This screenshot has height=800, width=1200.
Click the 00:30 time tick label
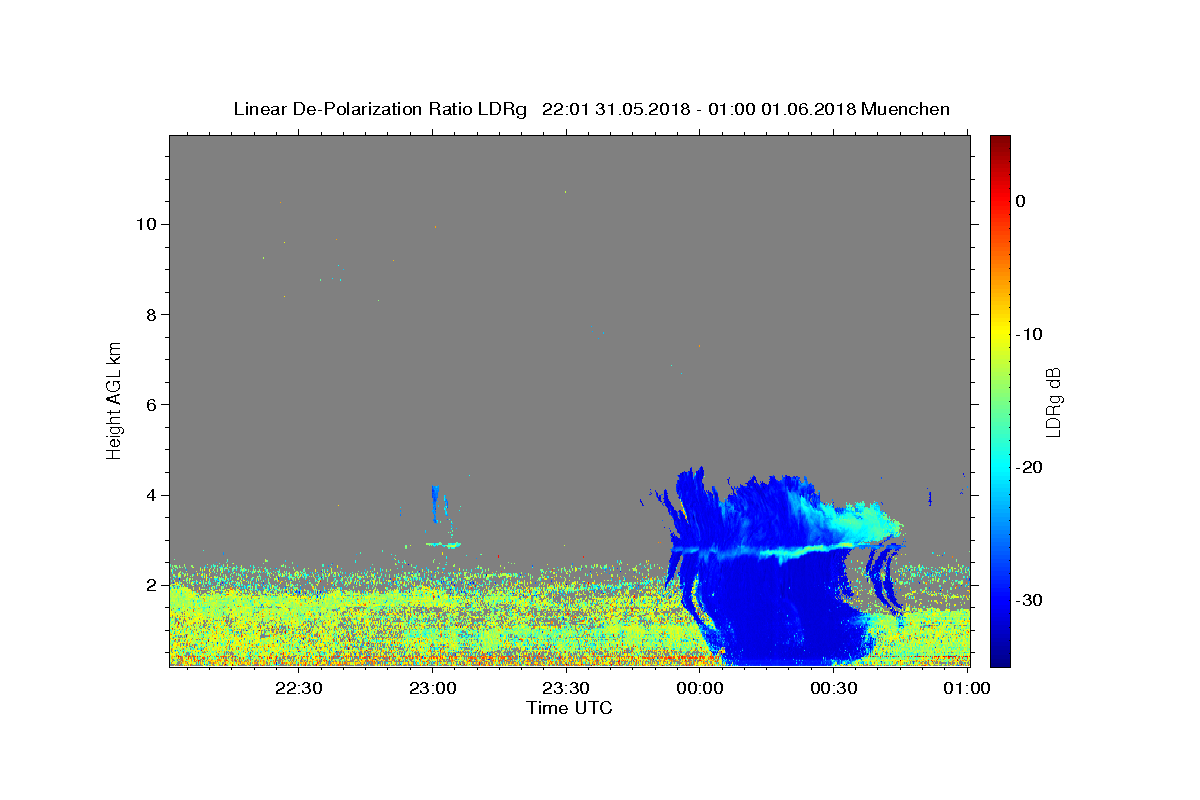[x=833, y=688]
